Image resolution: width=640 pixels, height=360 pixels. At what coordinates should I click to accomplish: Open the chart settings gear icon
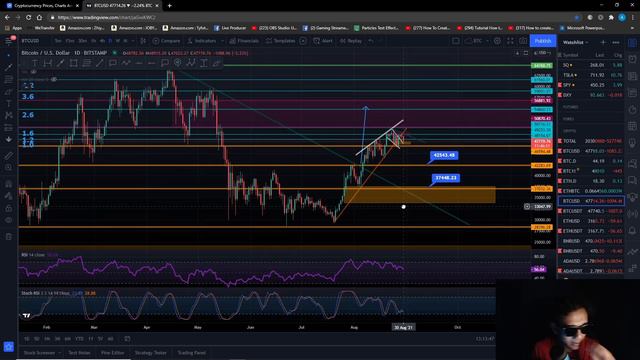pos(497,41)
